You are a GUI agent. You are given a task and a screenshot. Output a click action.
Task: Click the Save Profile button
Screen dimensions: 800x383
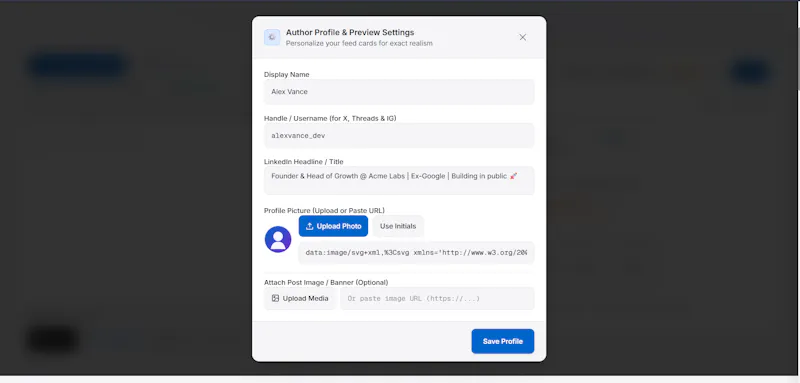503,341
